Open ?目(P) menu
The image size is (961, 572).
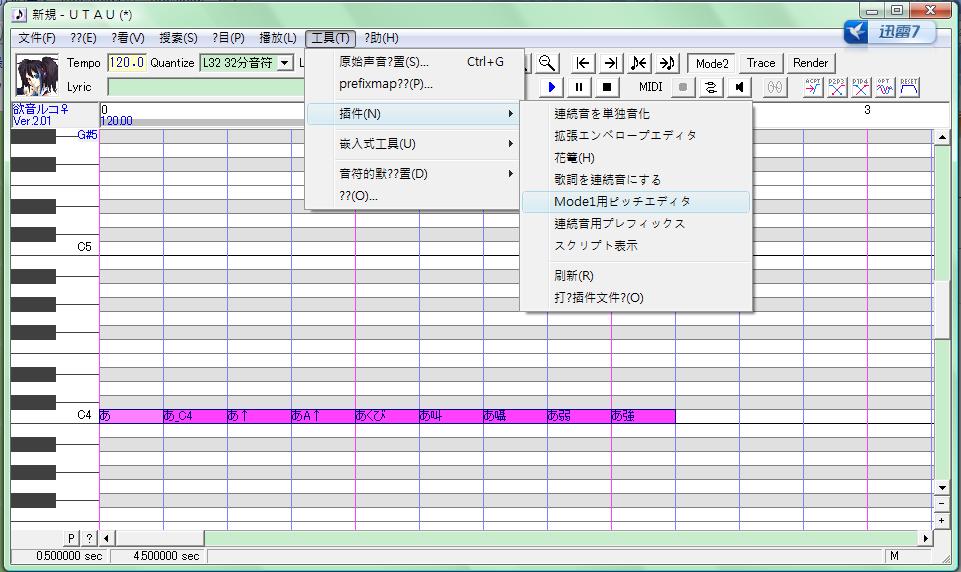coord(229,38)
